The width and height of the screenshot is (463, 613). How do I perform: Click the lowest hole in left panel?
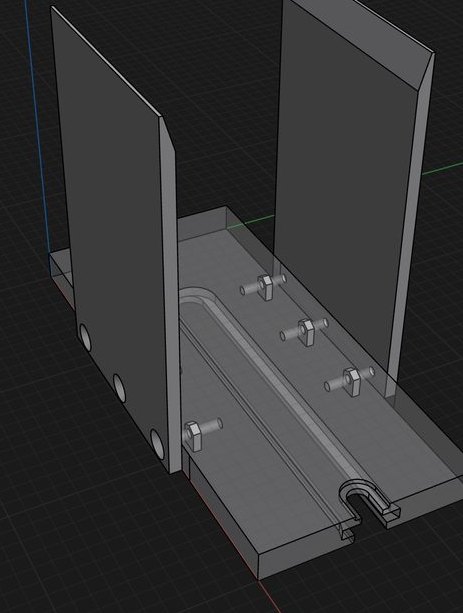(157, 444)
